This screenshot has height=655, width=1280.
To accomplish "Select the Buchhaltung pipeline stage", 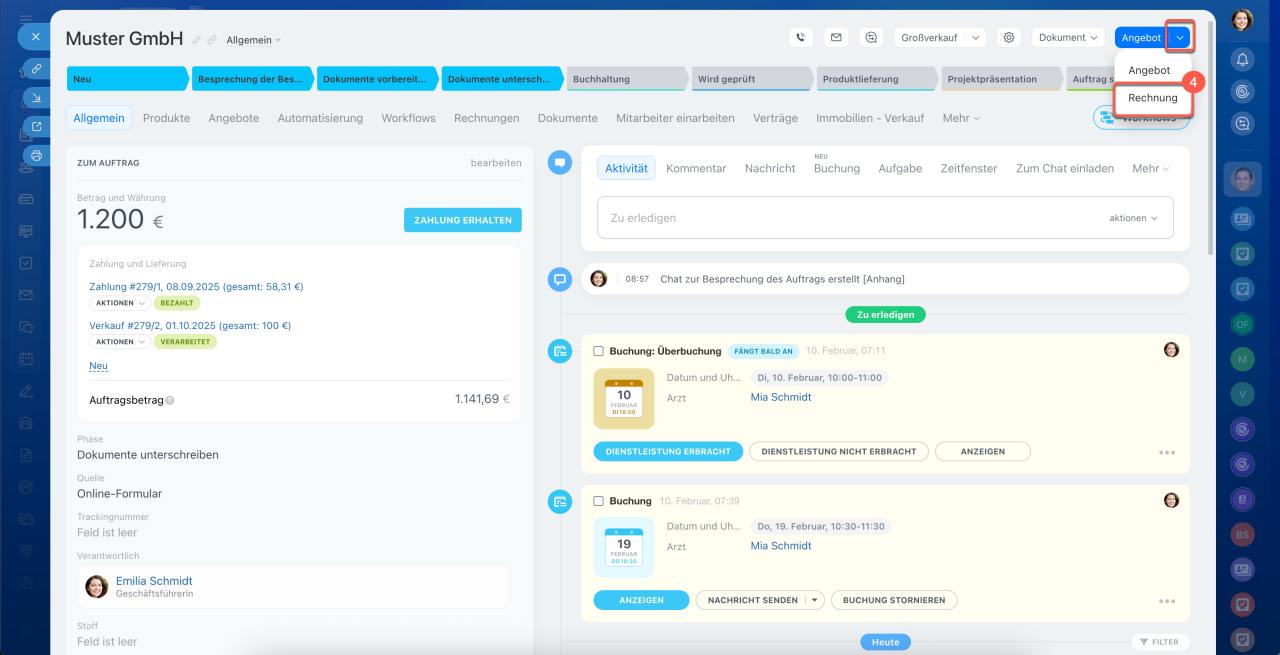I will pyautogui.click(x=625, y=79).
